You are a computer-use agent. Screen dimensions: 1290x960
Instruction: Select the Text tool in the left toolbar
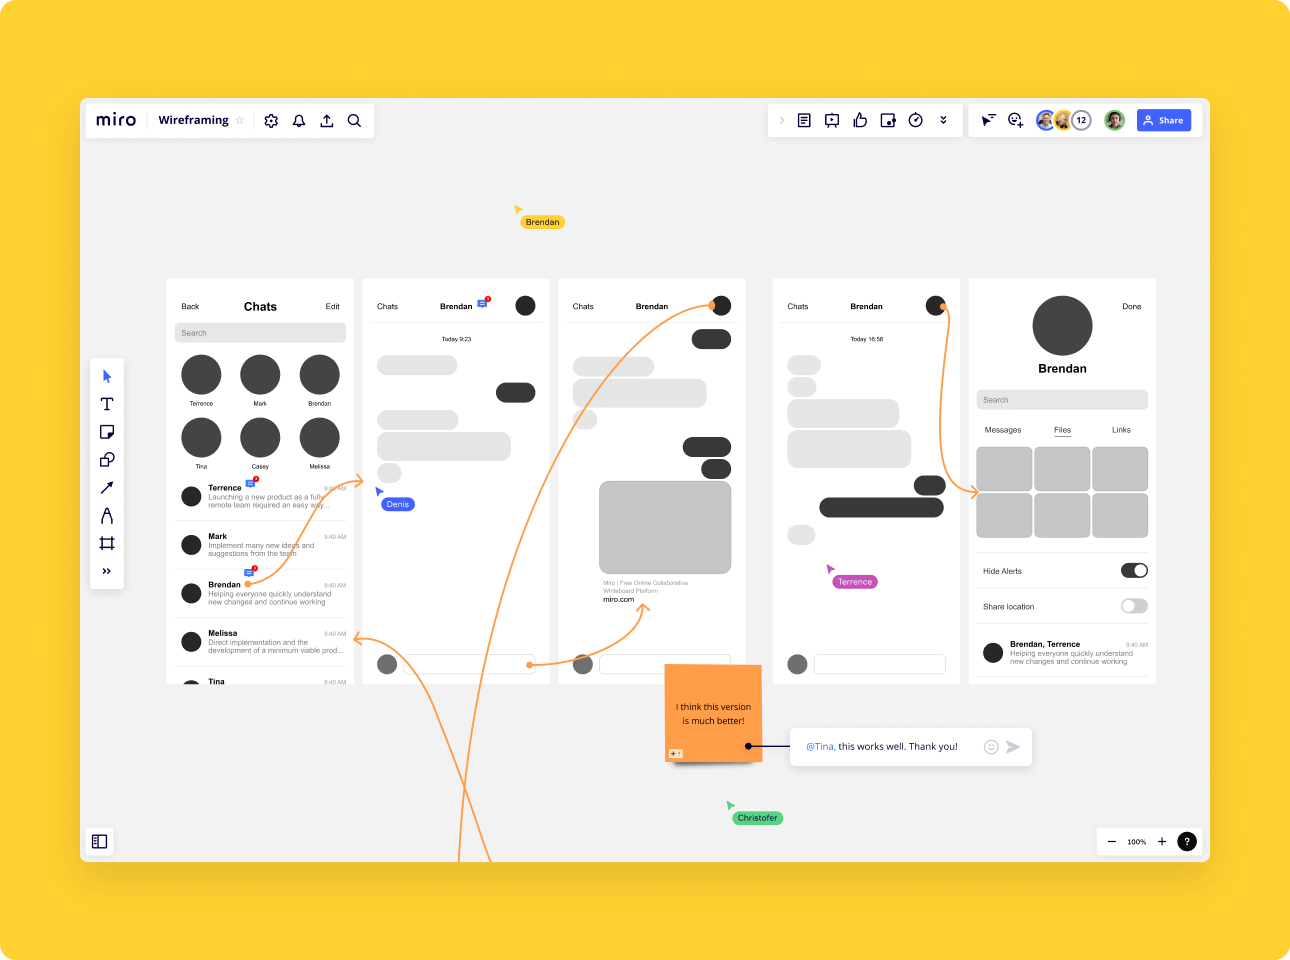(x=107, y=404)
